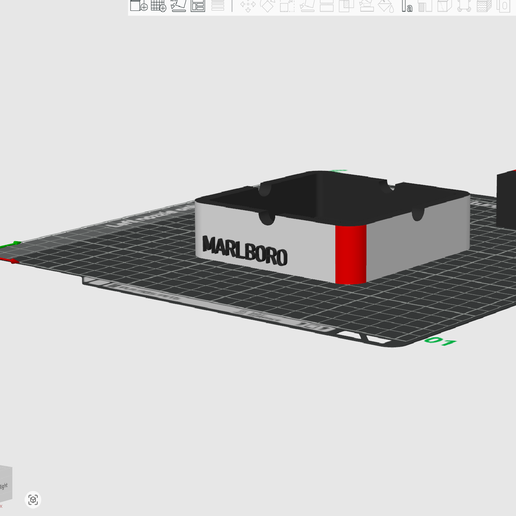Select the Scale tool icon
The height and width of the screenshot is (516, 516).
coord(287,6)
